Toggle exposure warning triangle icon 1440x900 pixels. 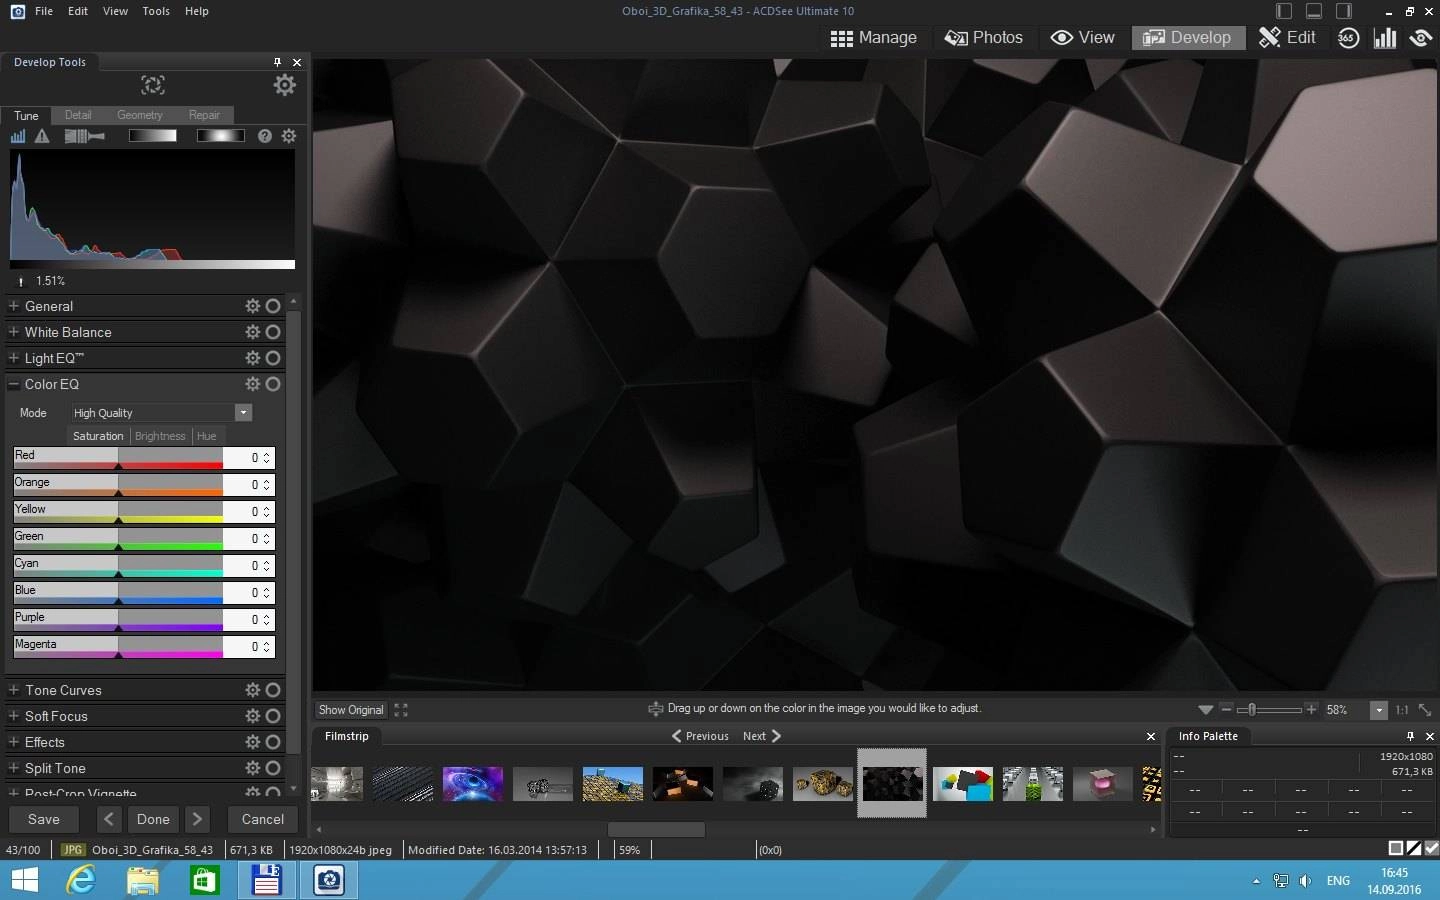[42, 136]
